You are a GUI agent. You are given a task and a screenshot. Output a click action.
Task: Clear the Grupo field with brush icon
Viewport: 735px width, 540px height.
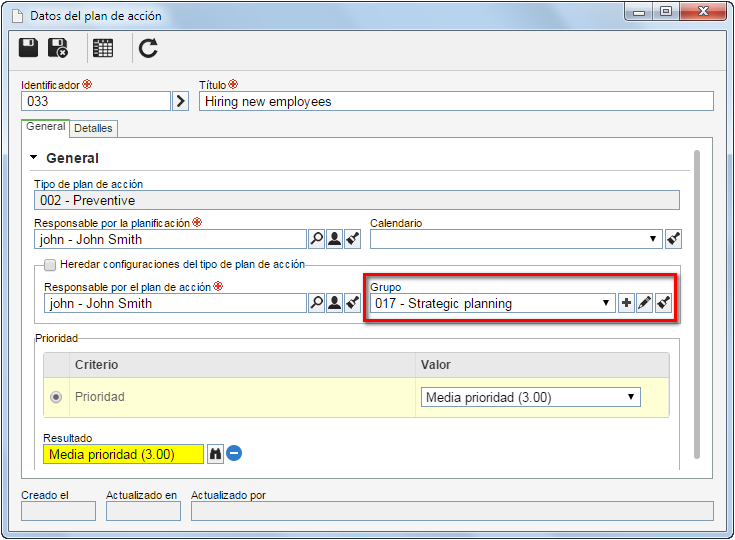(x=663, y=303)
